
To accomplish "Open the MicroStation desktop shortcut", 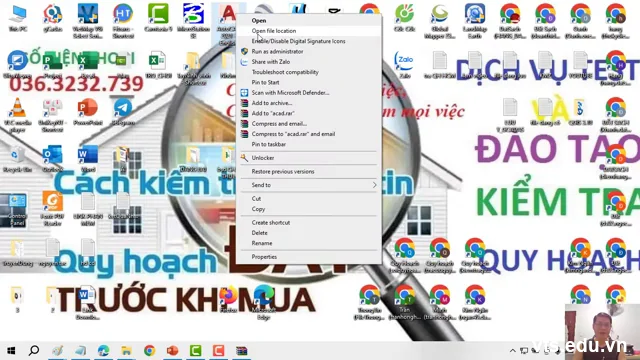I will (193, 20).
